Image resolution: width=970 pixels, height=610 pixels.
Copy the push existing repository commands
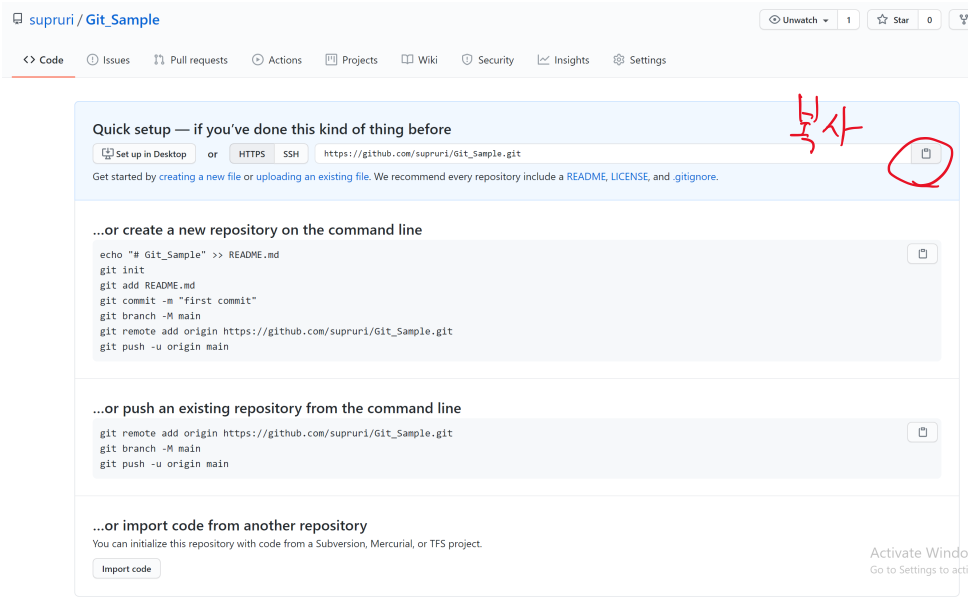point(922,432)
